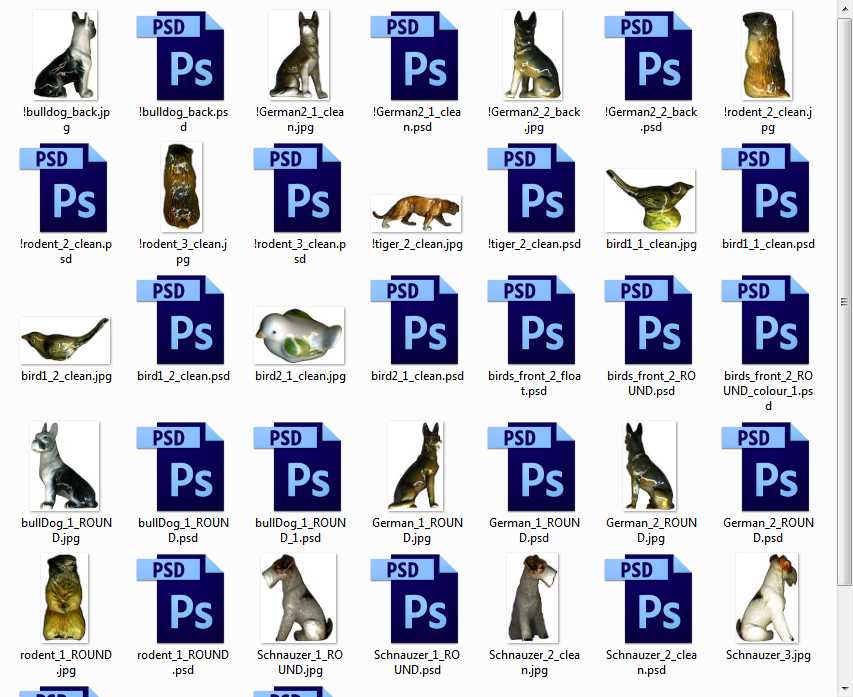The height and width of the screenshot is (697, 853).
Task: Click the !rodent_3_clean.psd file icon
Action: pyautogui.click(x=298, y=188)
